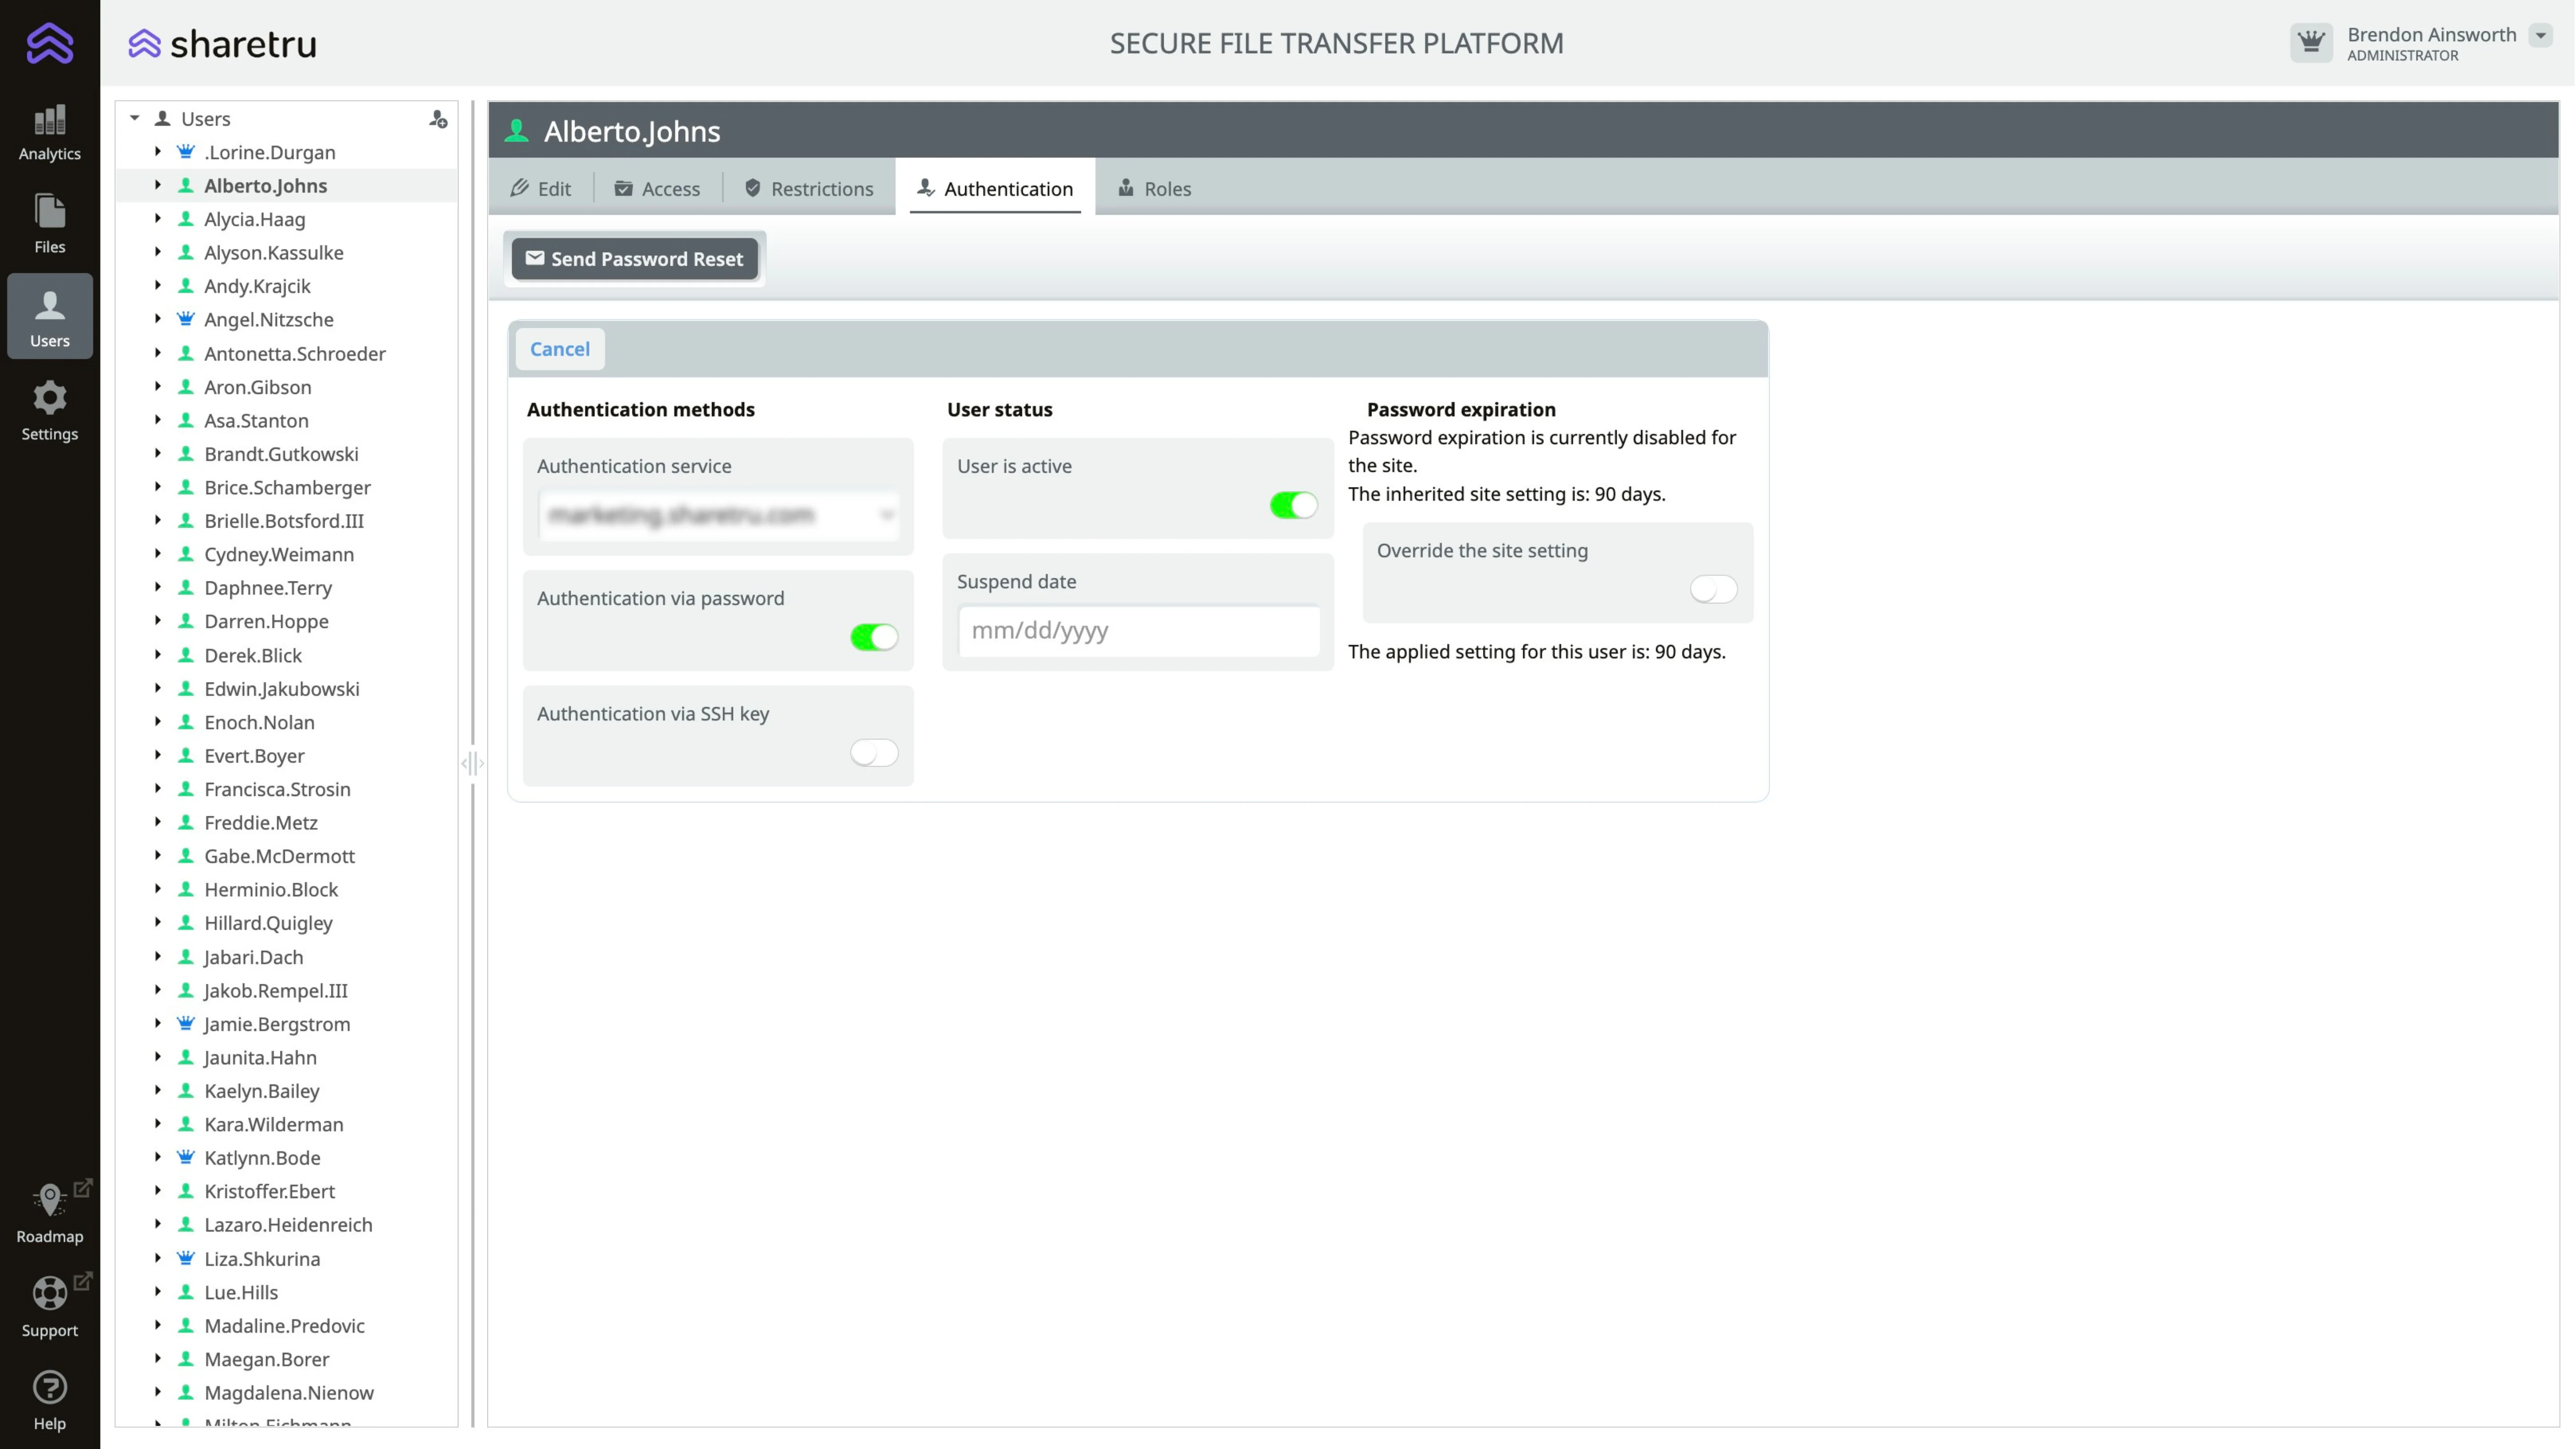
Task: Click the Cancel button
Action: pyautogui.click(x=559, y=349)
